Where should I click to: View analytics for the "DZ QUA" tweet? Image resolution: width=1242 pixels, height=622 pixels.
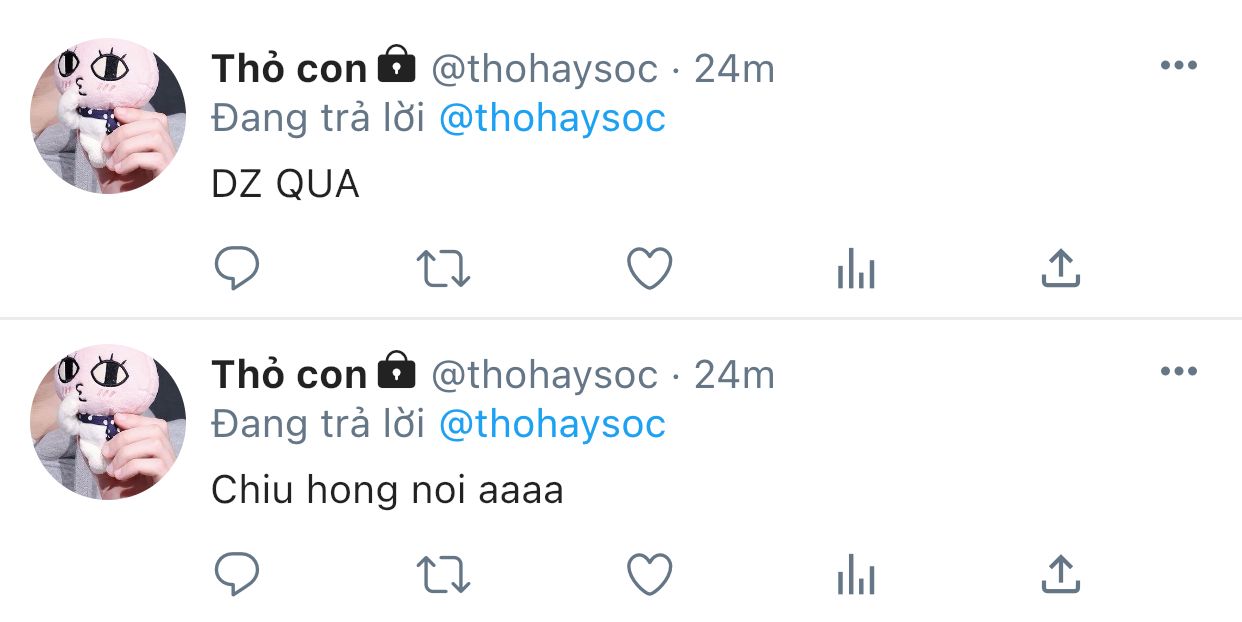856,269
